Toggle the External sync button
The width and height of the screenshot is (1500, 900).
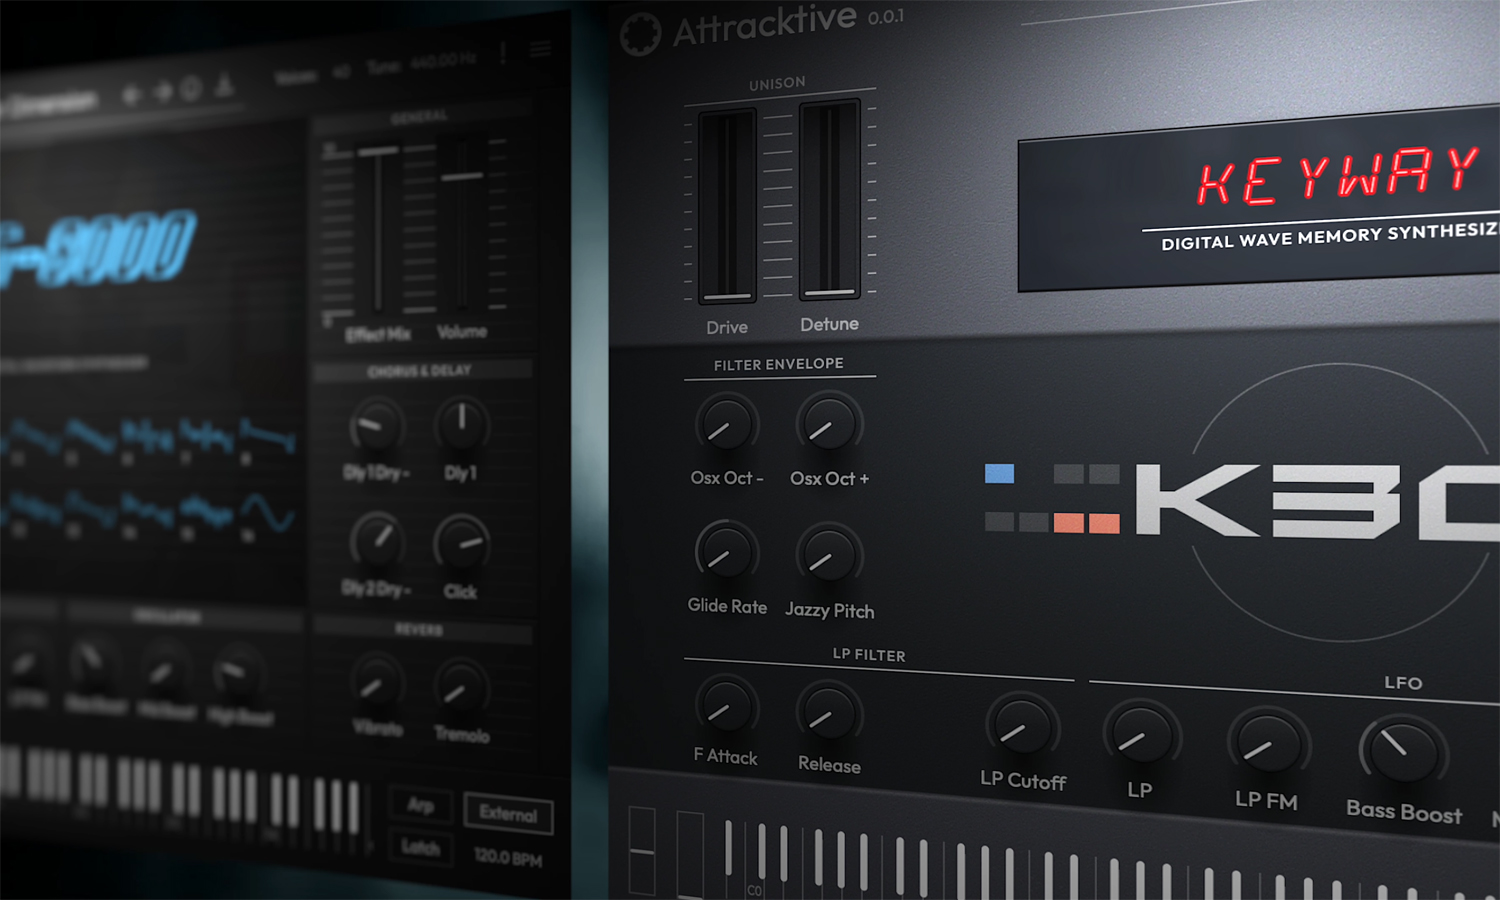coord(508,814)
